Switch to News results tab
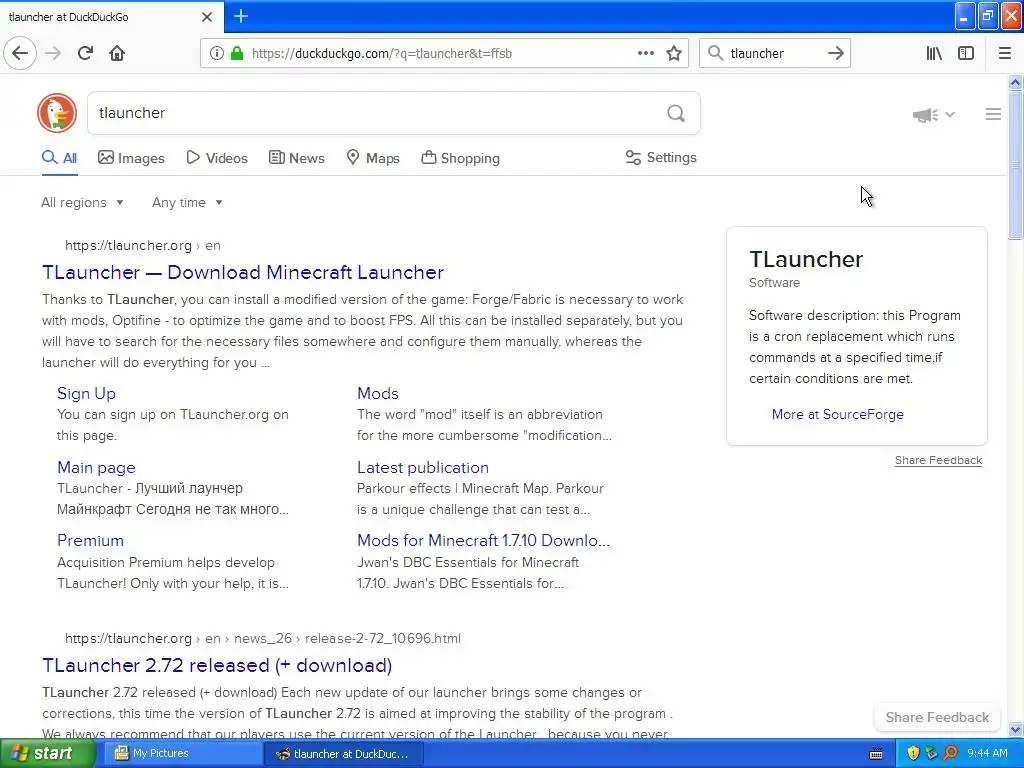 pos(296,158)
